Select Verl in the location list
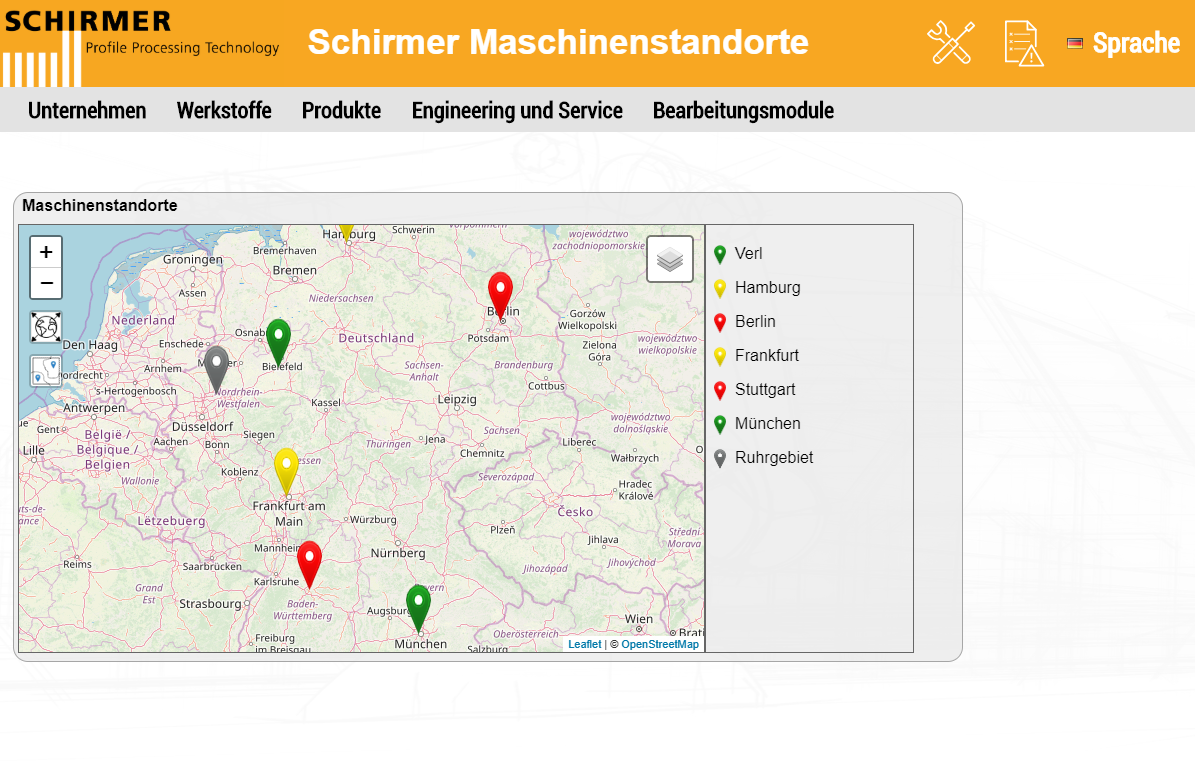This screenshot has width=1195, height=768. [x=748, y=254]
